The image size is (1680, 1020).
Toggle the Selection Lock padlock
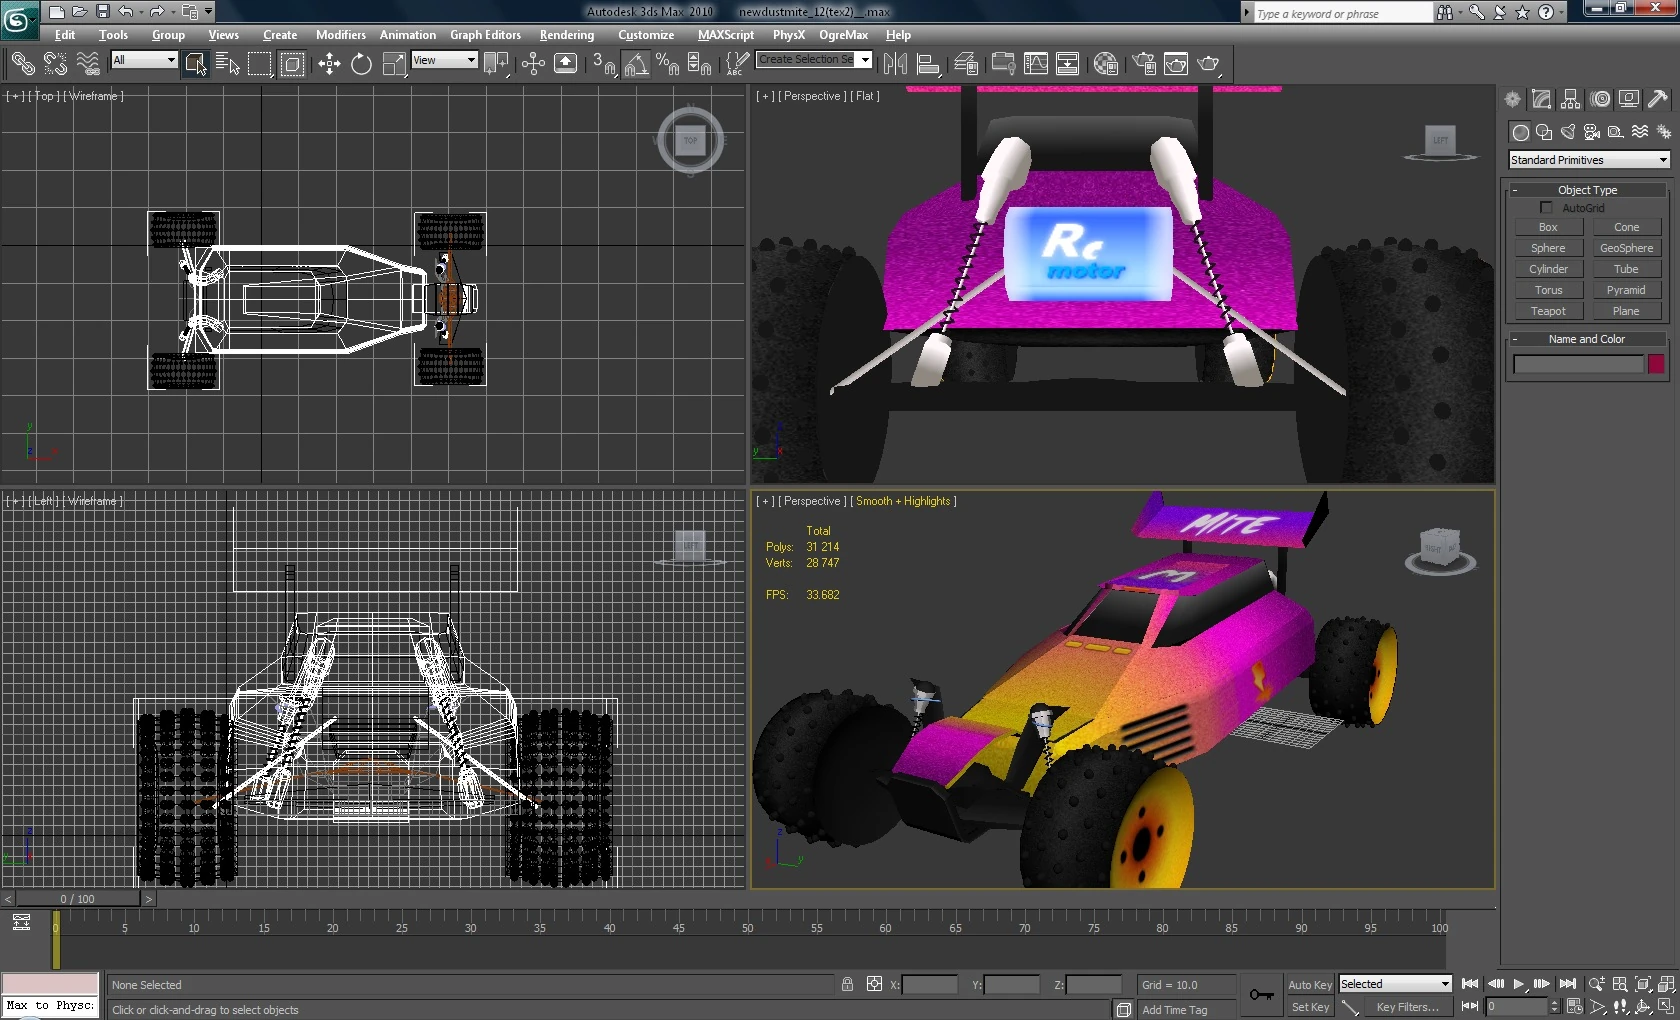click(847, 984)
